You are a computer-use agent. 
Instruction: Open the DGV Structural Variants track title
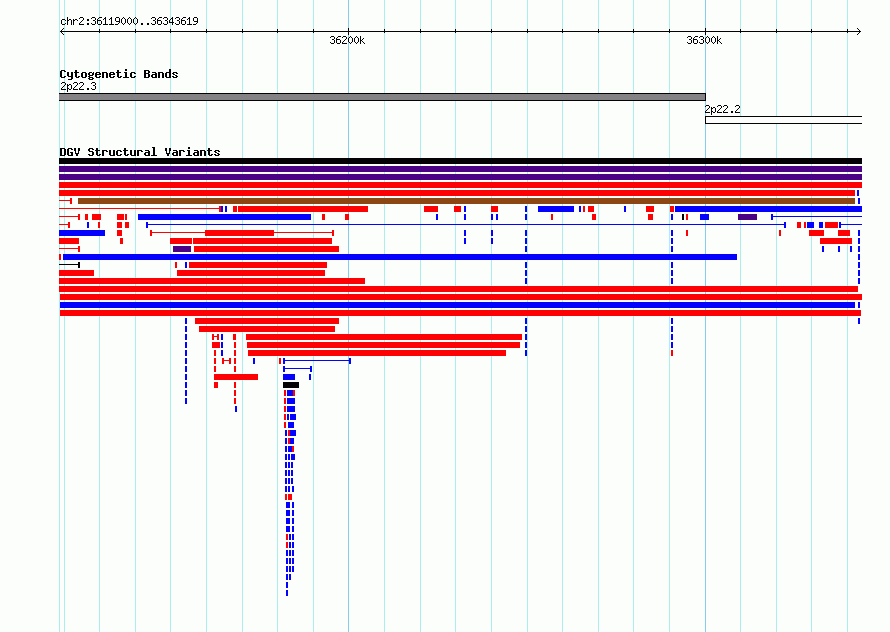click(140, 152)
